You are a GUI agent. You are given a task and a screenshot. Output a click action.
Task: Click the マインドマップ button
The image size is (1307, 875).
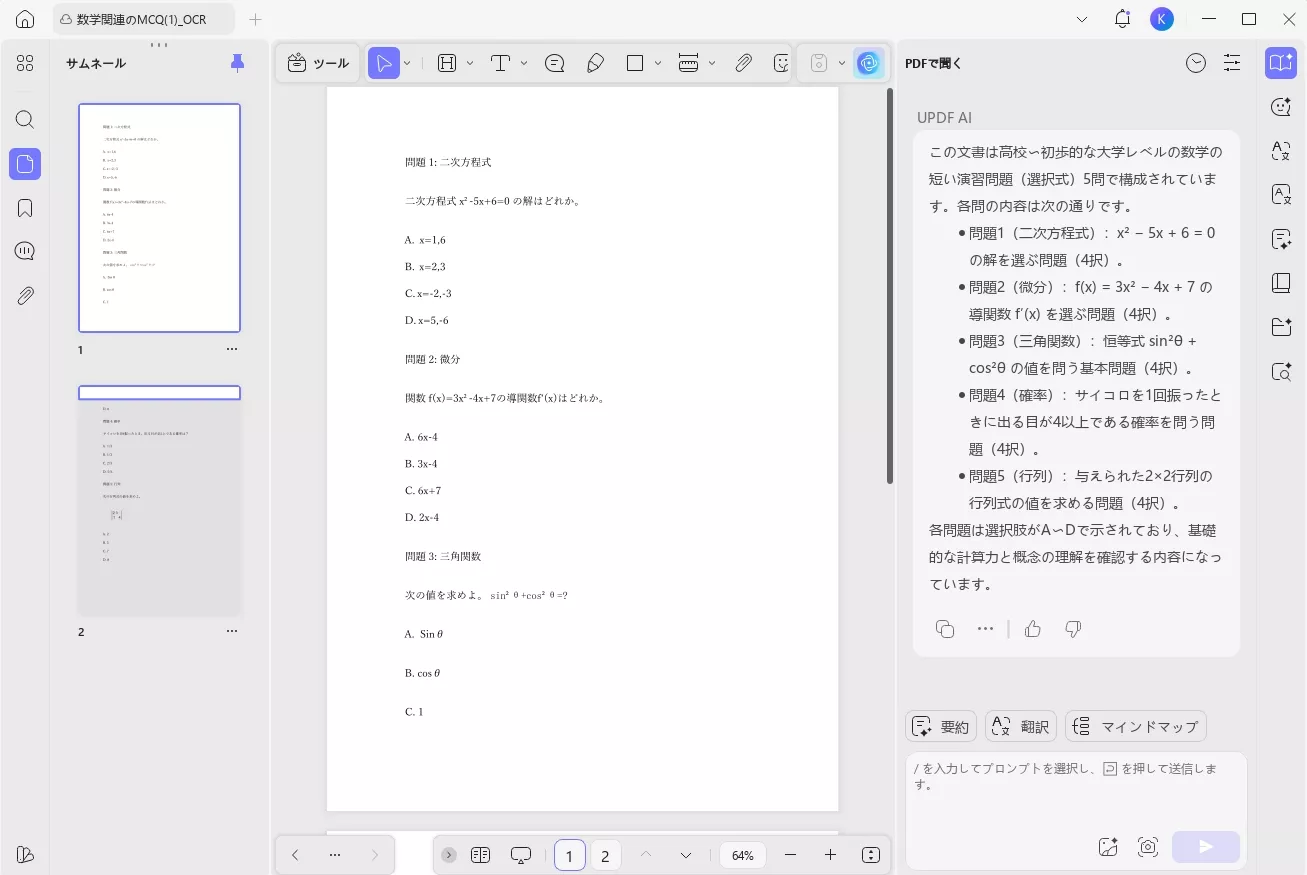click(x=1136, y=727)
